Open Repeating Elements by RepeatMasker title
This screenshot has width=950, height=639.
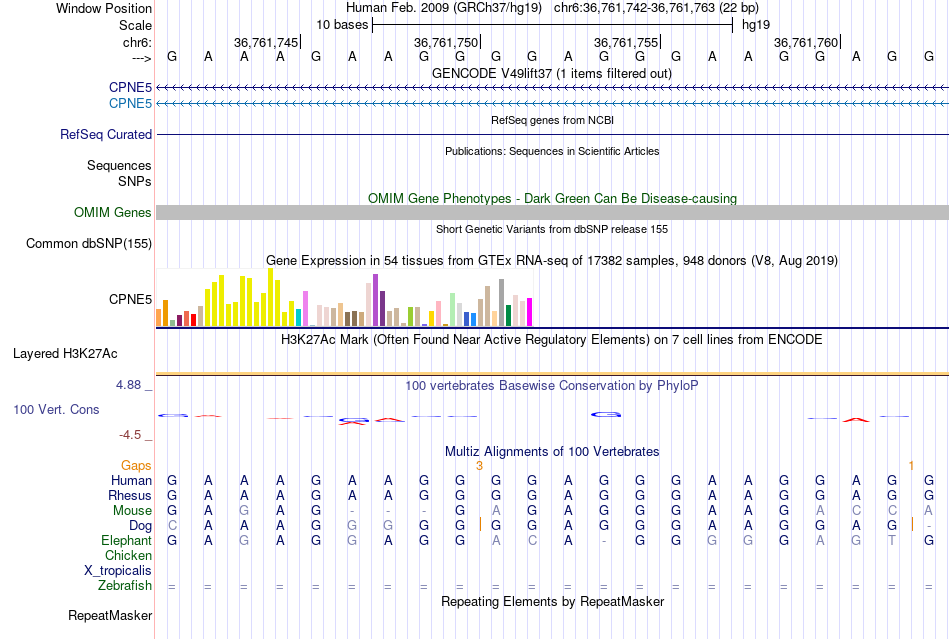552,601
